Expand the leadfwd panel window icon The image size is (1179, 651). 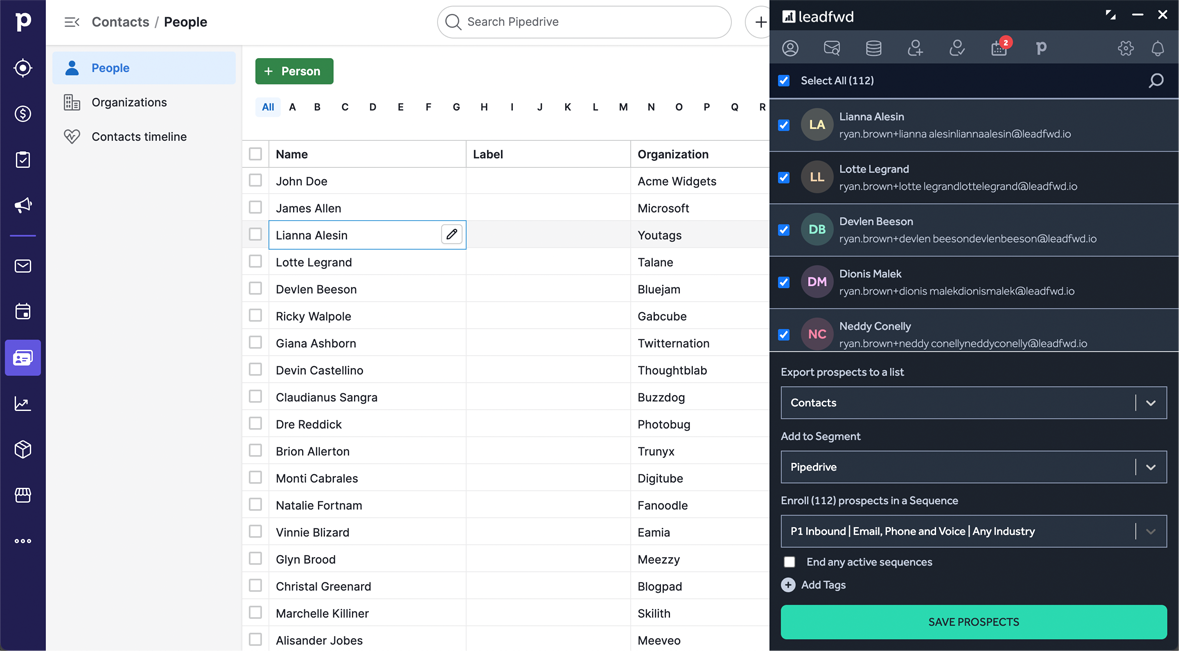click(1111, 15)
